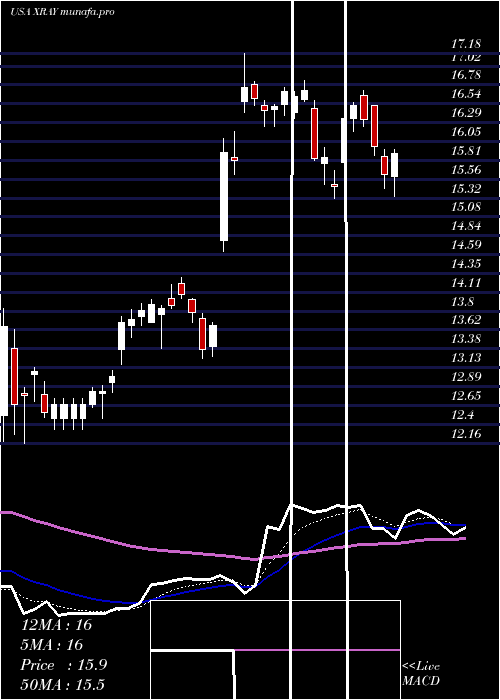This screenshot has width=500, height=700.
Task: Click the <<Live MACD label
Action: (421, 673)
